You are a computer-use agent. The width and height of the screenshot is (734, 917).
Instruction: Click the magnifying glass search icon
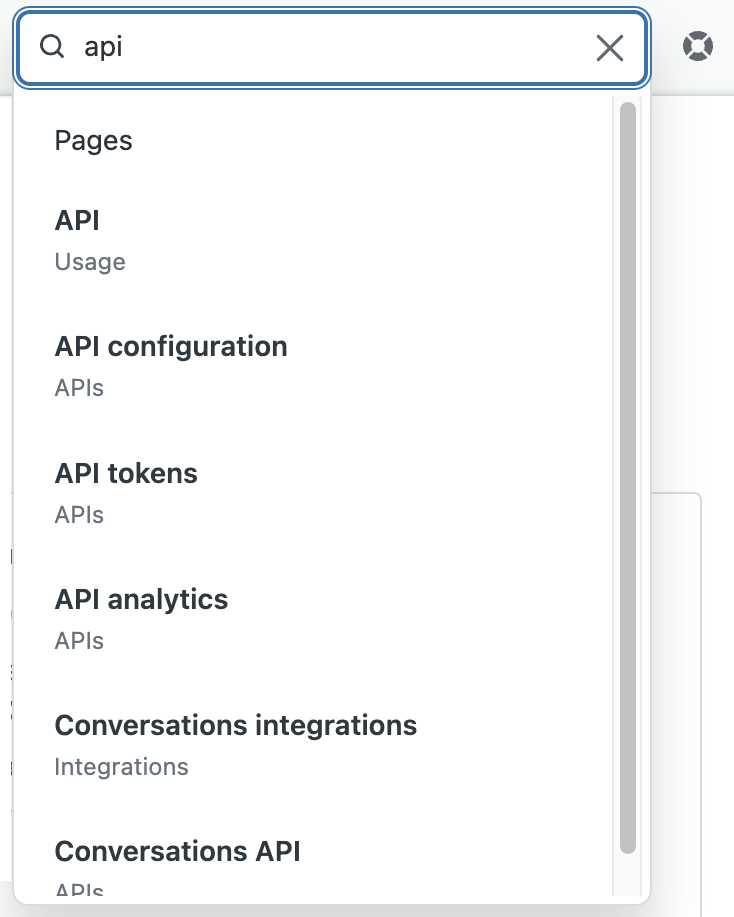pyautogui.click(x=51, y=46)
